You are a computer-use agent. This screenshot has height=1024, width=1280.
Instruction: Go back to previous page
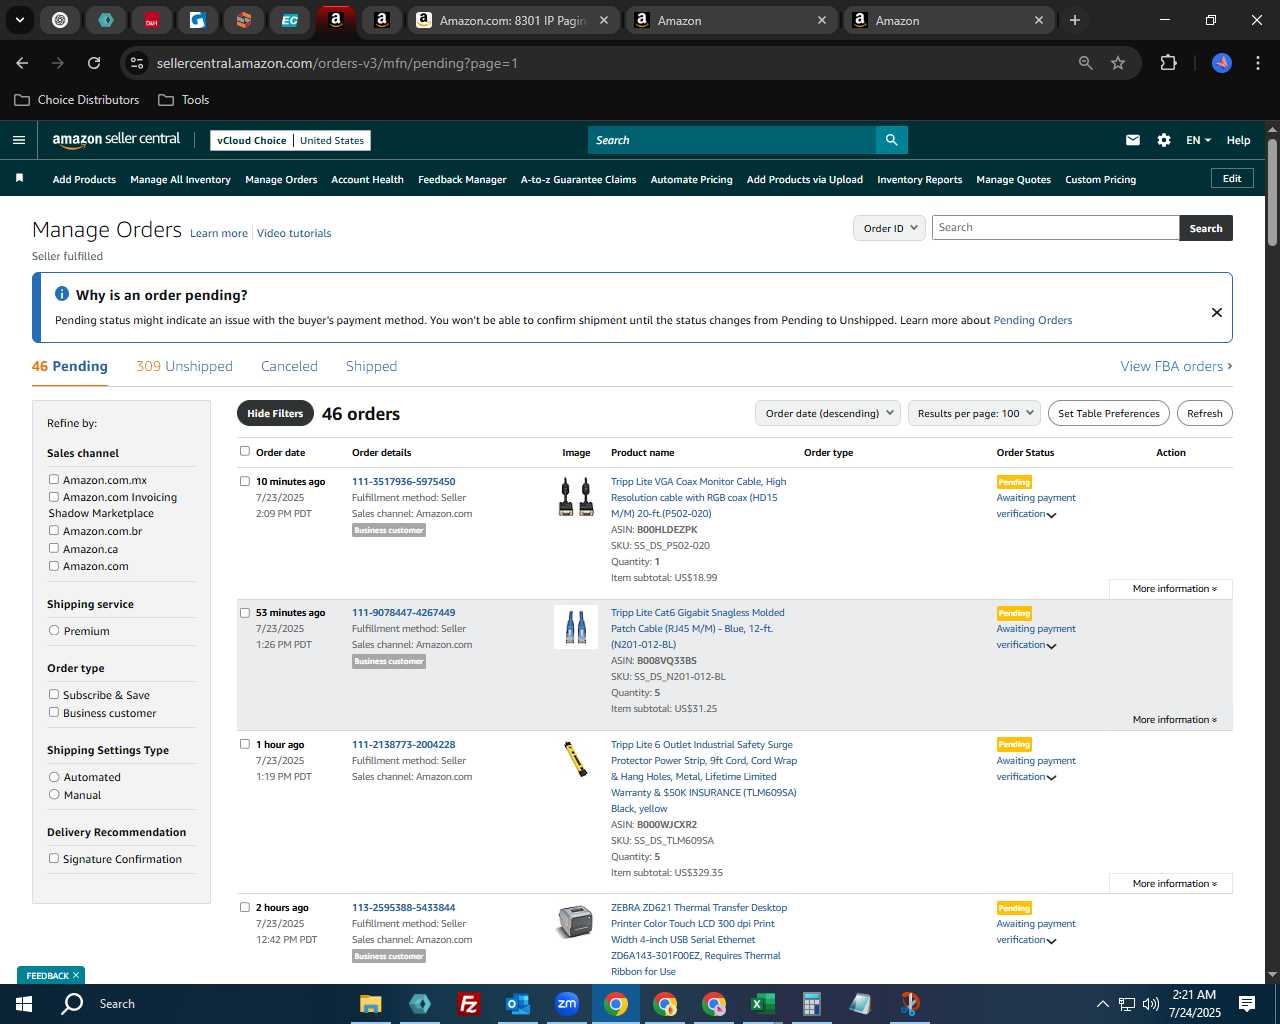pos(22,63)
